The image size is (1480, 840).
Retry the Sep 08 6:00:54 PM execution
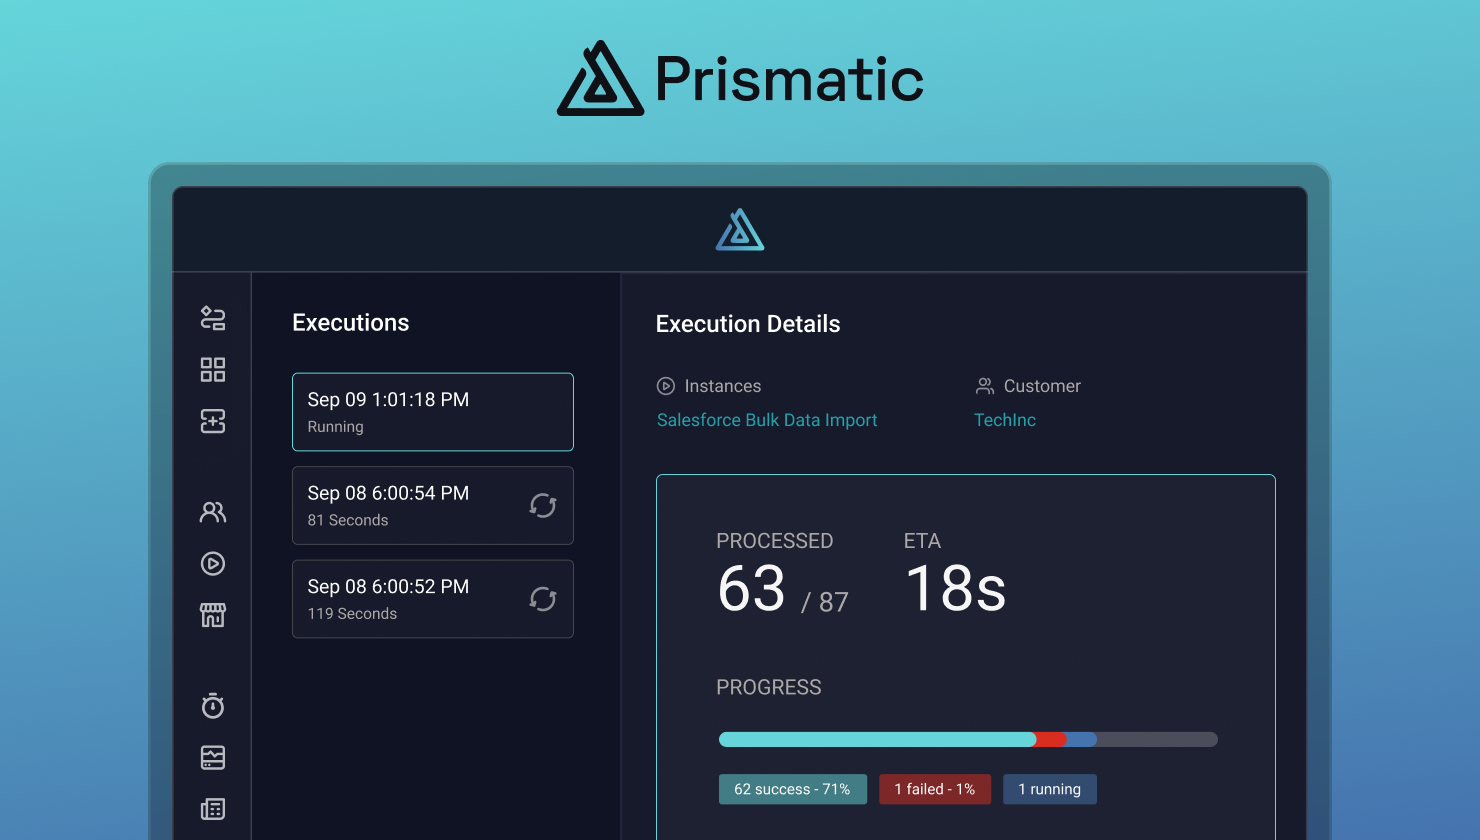point(543,506)
